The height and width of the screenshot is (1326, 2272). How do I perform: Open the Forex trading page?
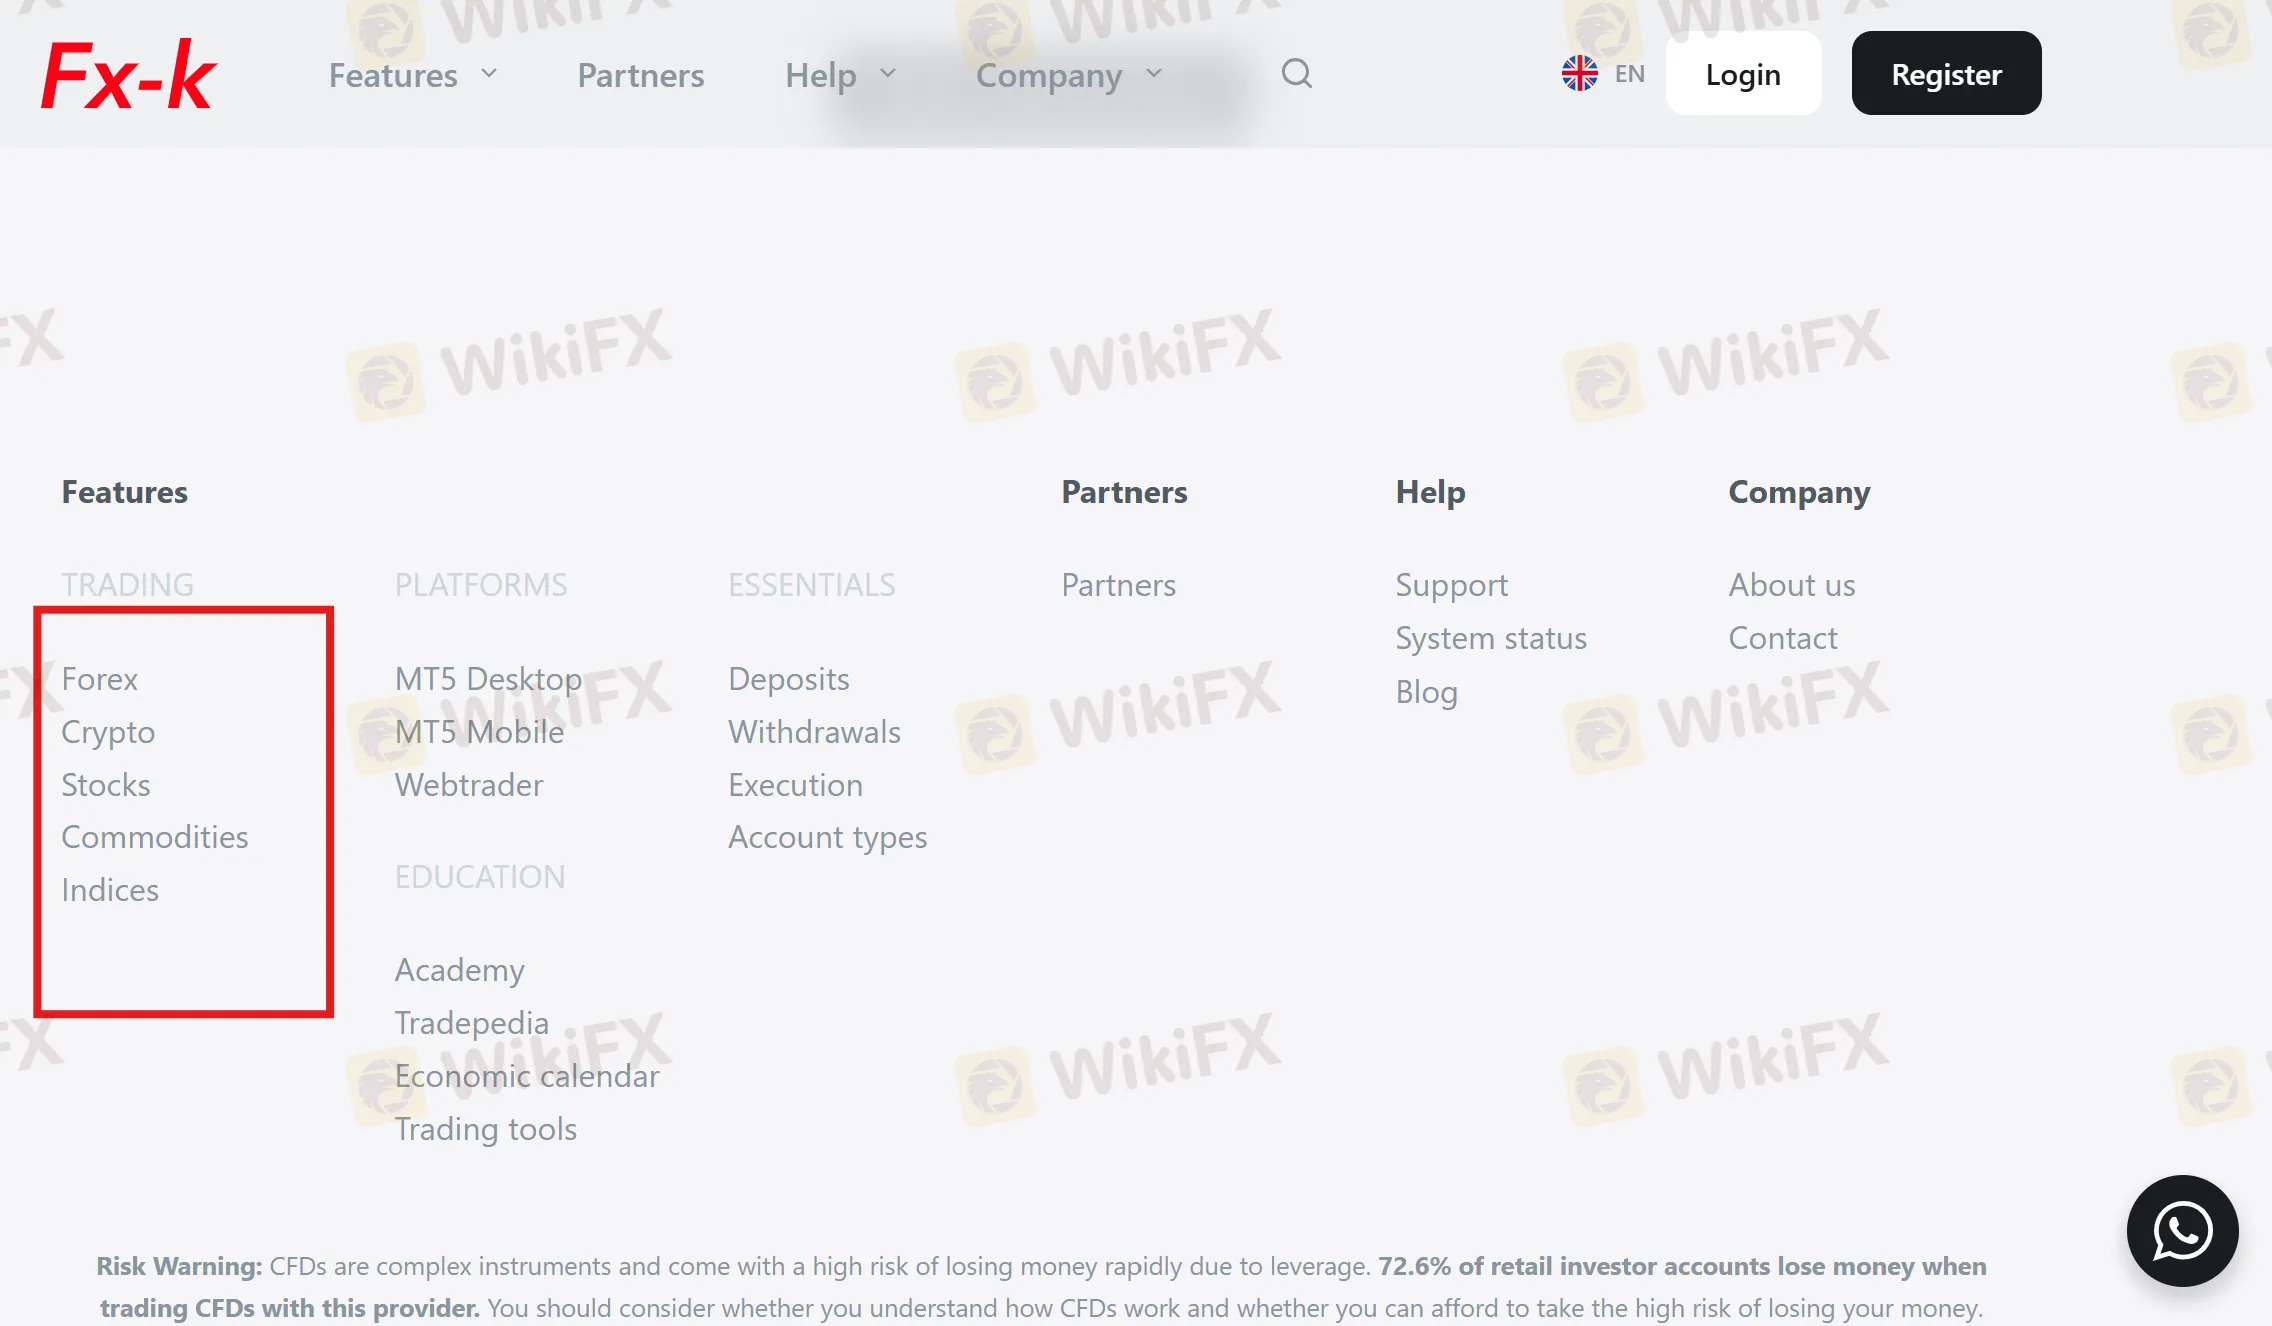pyautogui.click(x=99, y=679)
